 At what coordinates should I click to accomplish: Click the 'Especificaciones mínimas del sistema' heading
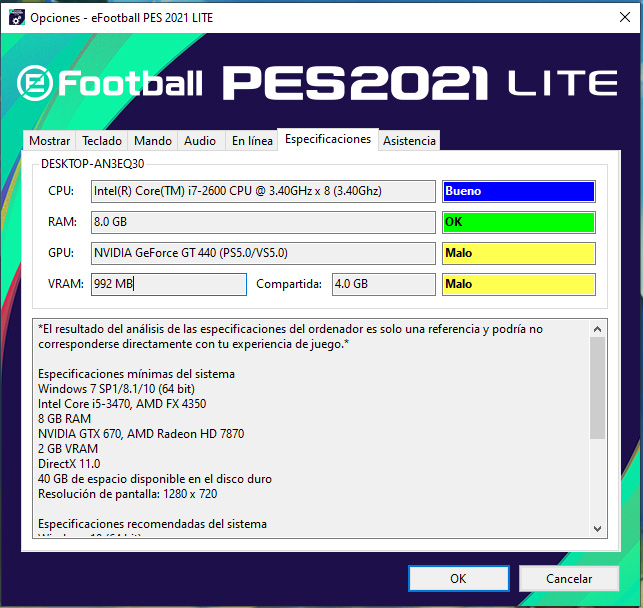point(137,374)
